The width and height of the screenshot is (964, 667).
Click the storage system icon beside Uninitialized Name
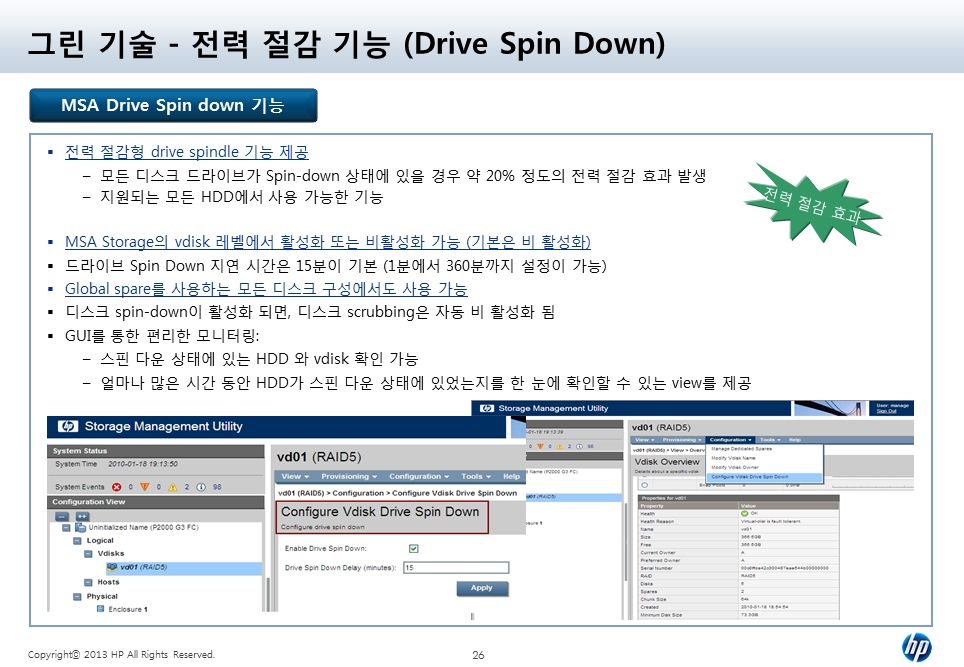click(x=81, y=527)
